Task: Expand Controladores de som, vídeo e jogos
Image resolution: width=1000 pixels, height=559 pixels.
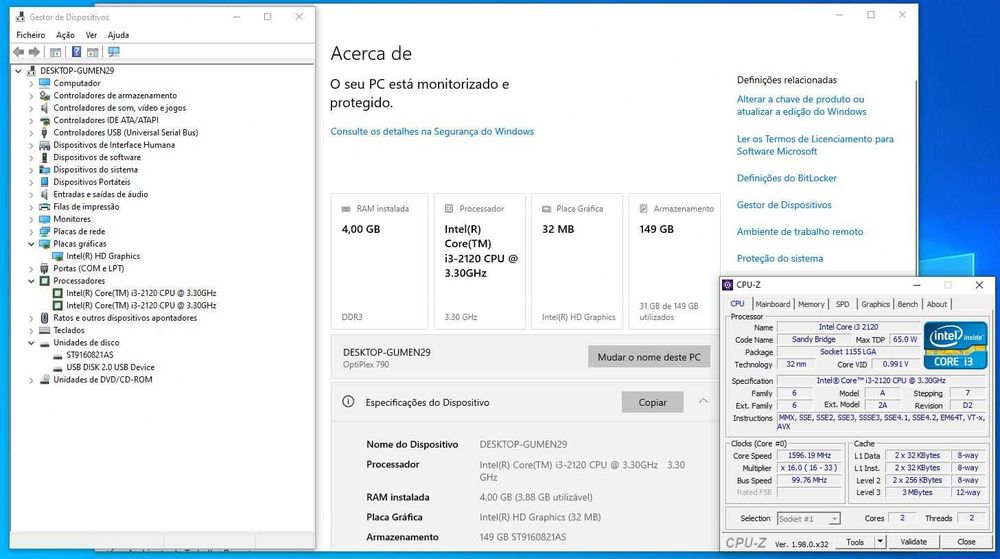Action: pyautogui.click(x=31, y=108)
